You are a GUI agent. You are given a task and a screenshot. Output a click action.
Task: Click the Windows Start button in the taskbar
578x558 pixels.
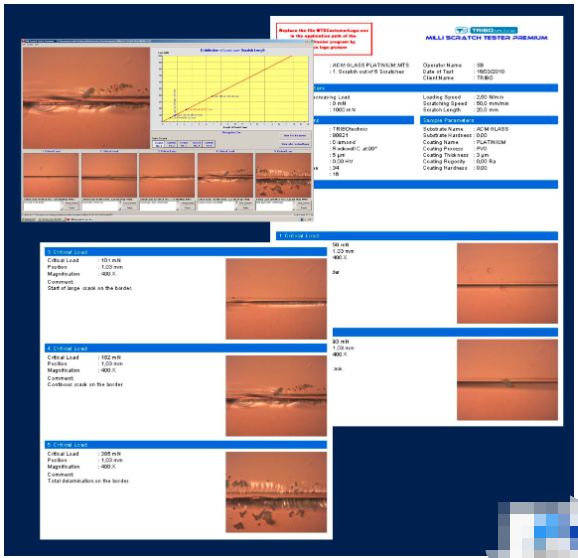(x=29, y=220)
